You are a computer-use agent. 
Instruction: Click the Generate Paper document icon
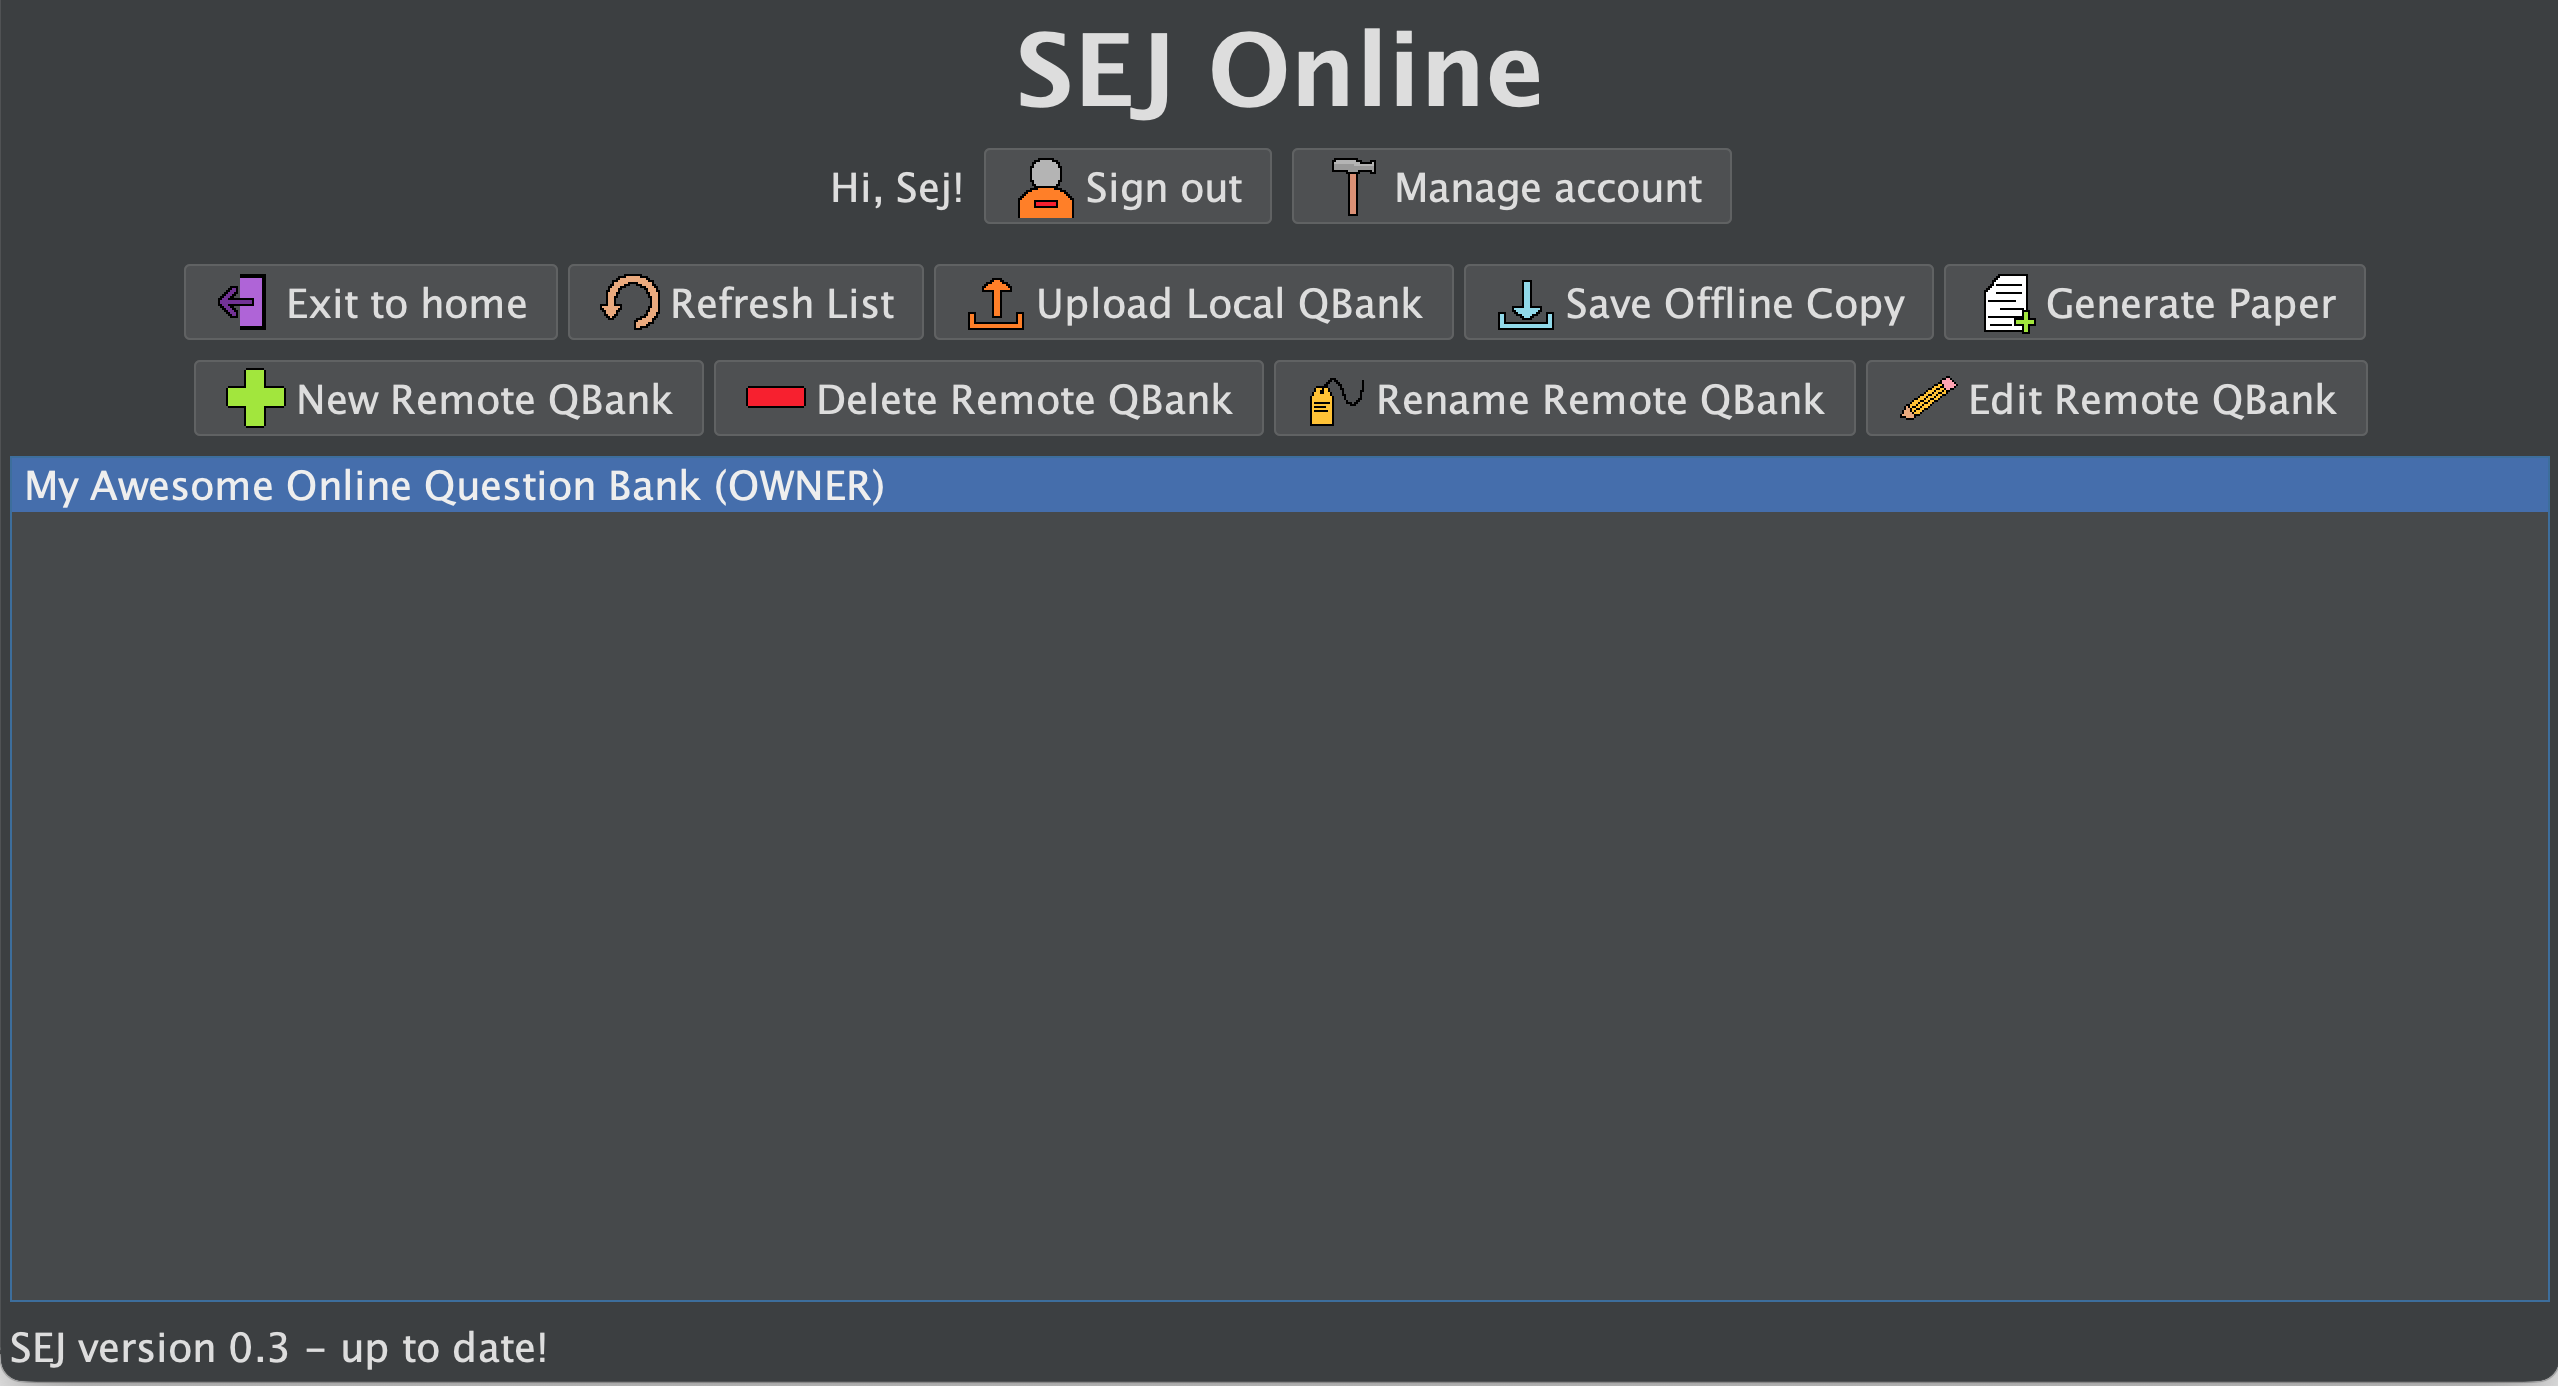coord(2007,304)
